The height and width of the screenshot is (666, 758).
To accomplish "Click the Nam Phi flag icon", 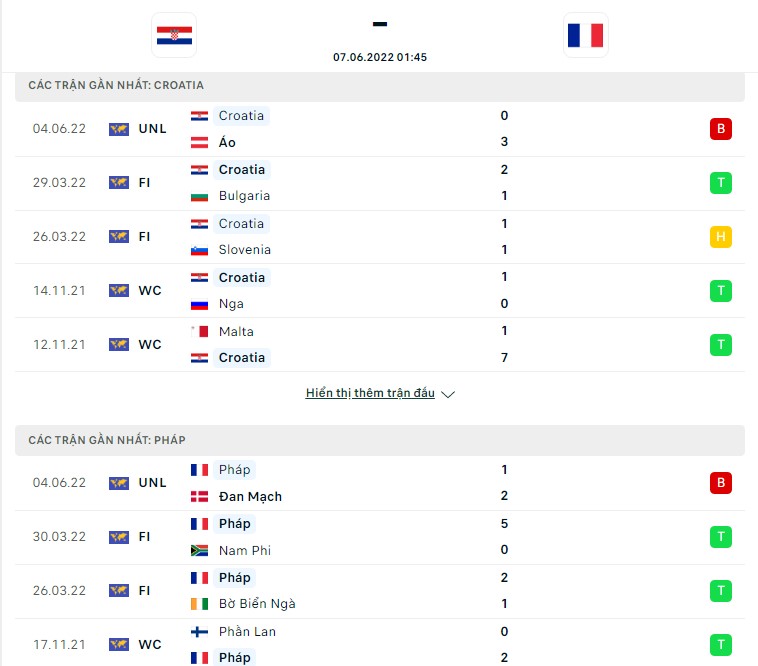I will pyautogui.click(x=199, y=550).
